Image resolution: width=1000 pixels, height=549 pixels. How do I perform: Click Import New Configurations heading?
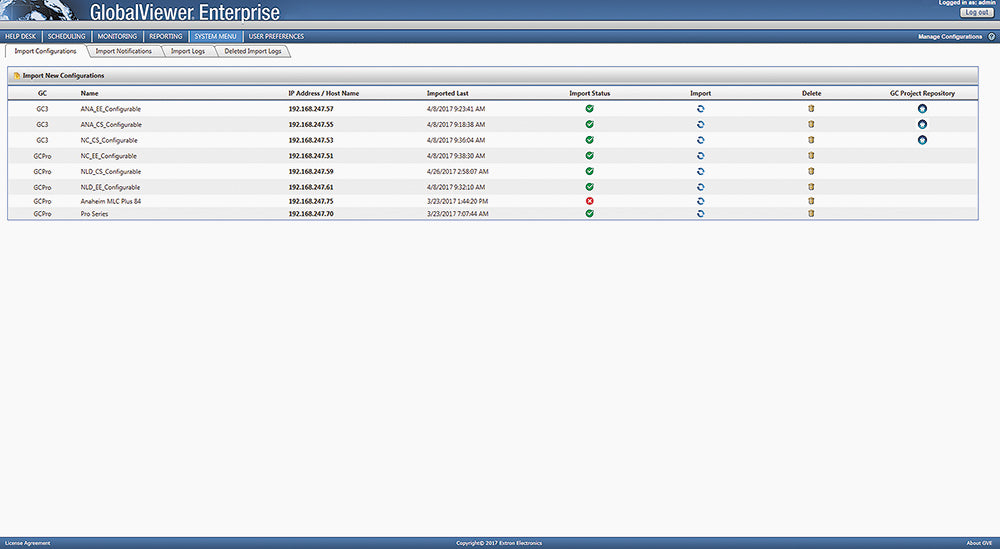tap(63, 75)
